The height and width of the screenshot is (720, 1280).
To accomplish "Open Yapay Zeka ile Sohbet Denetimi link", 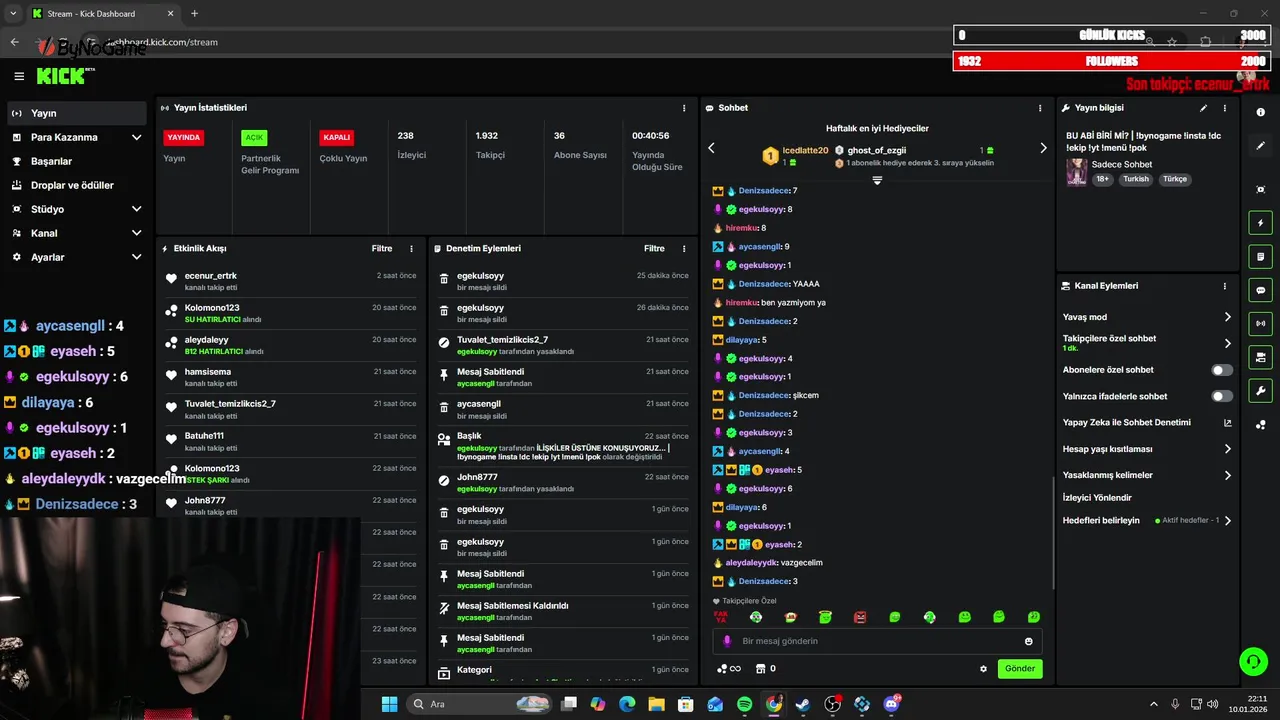I will coord(1147,422).
